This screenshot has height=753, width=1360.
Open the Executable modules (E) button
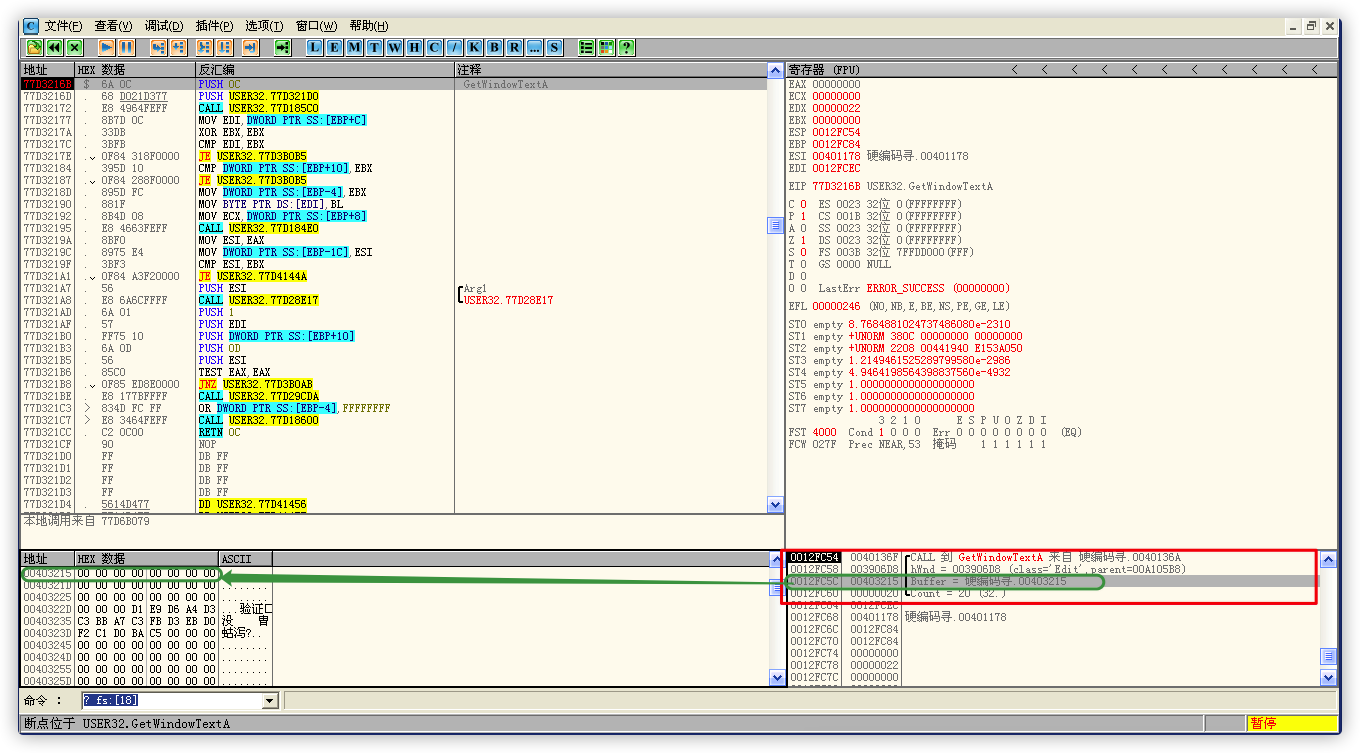coord(335,47)
